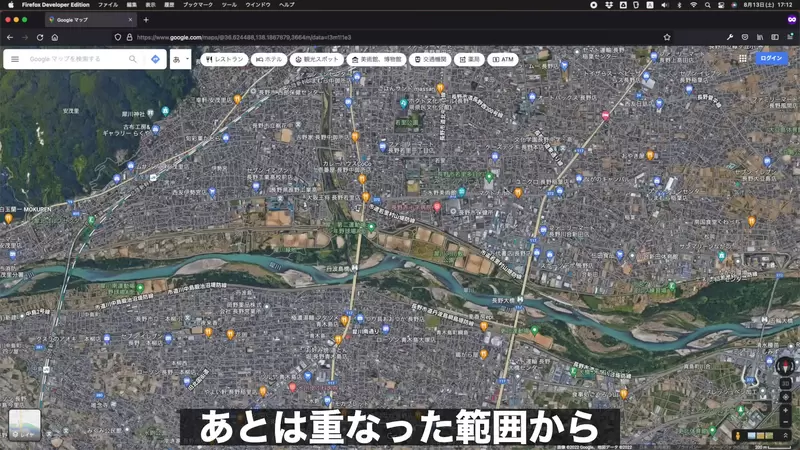The height and width of the screenshot is (450, 800).
Task: Open the Firefox application menu
Action: 790,37
